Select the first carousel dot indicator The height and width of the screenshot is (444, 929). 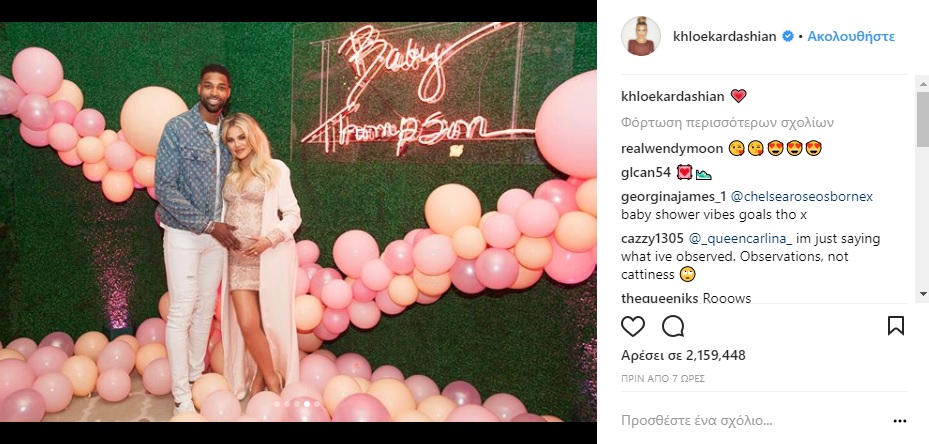coord(277,404)
